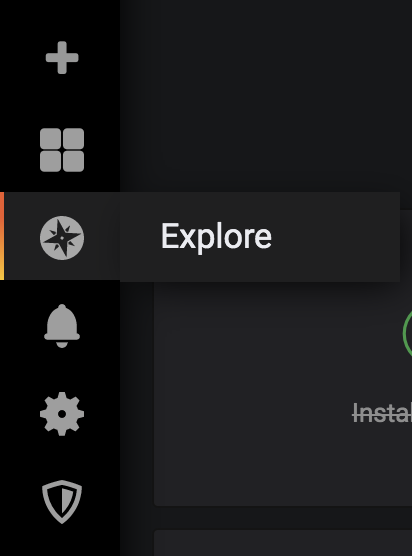
Task: Click the green completed-step circle icon
Action: click(407, 333)
